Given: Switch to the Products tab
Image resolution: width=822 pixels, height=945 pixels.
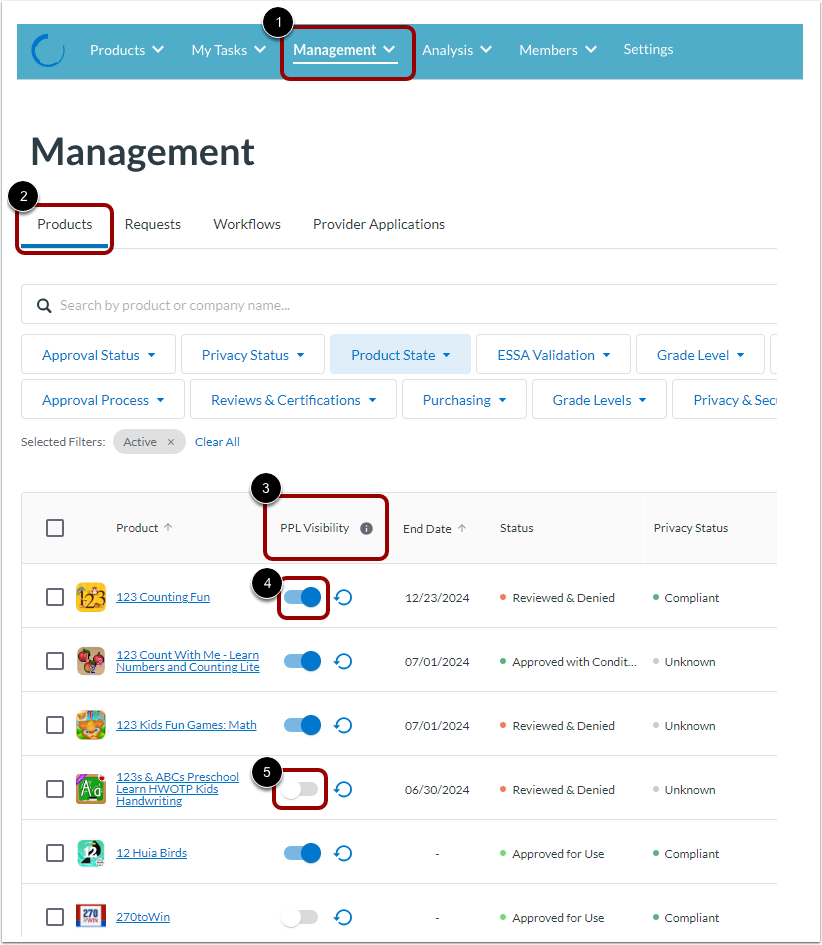Looking at the screenshot, I should [64, 224].
